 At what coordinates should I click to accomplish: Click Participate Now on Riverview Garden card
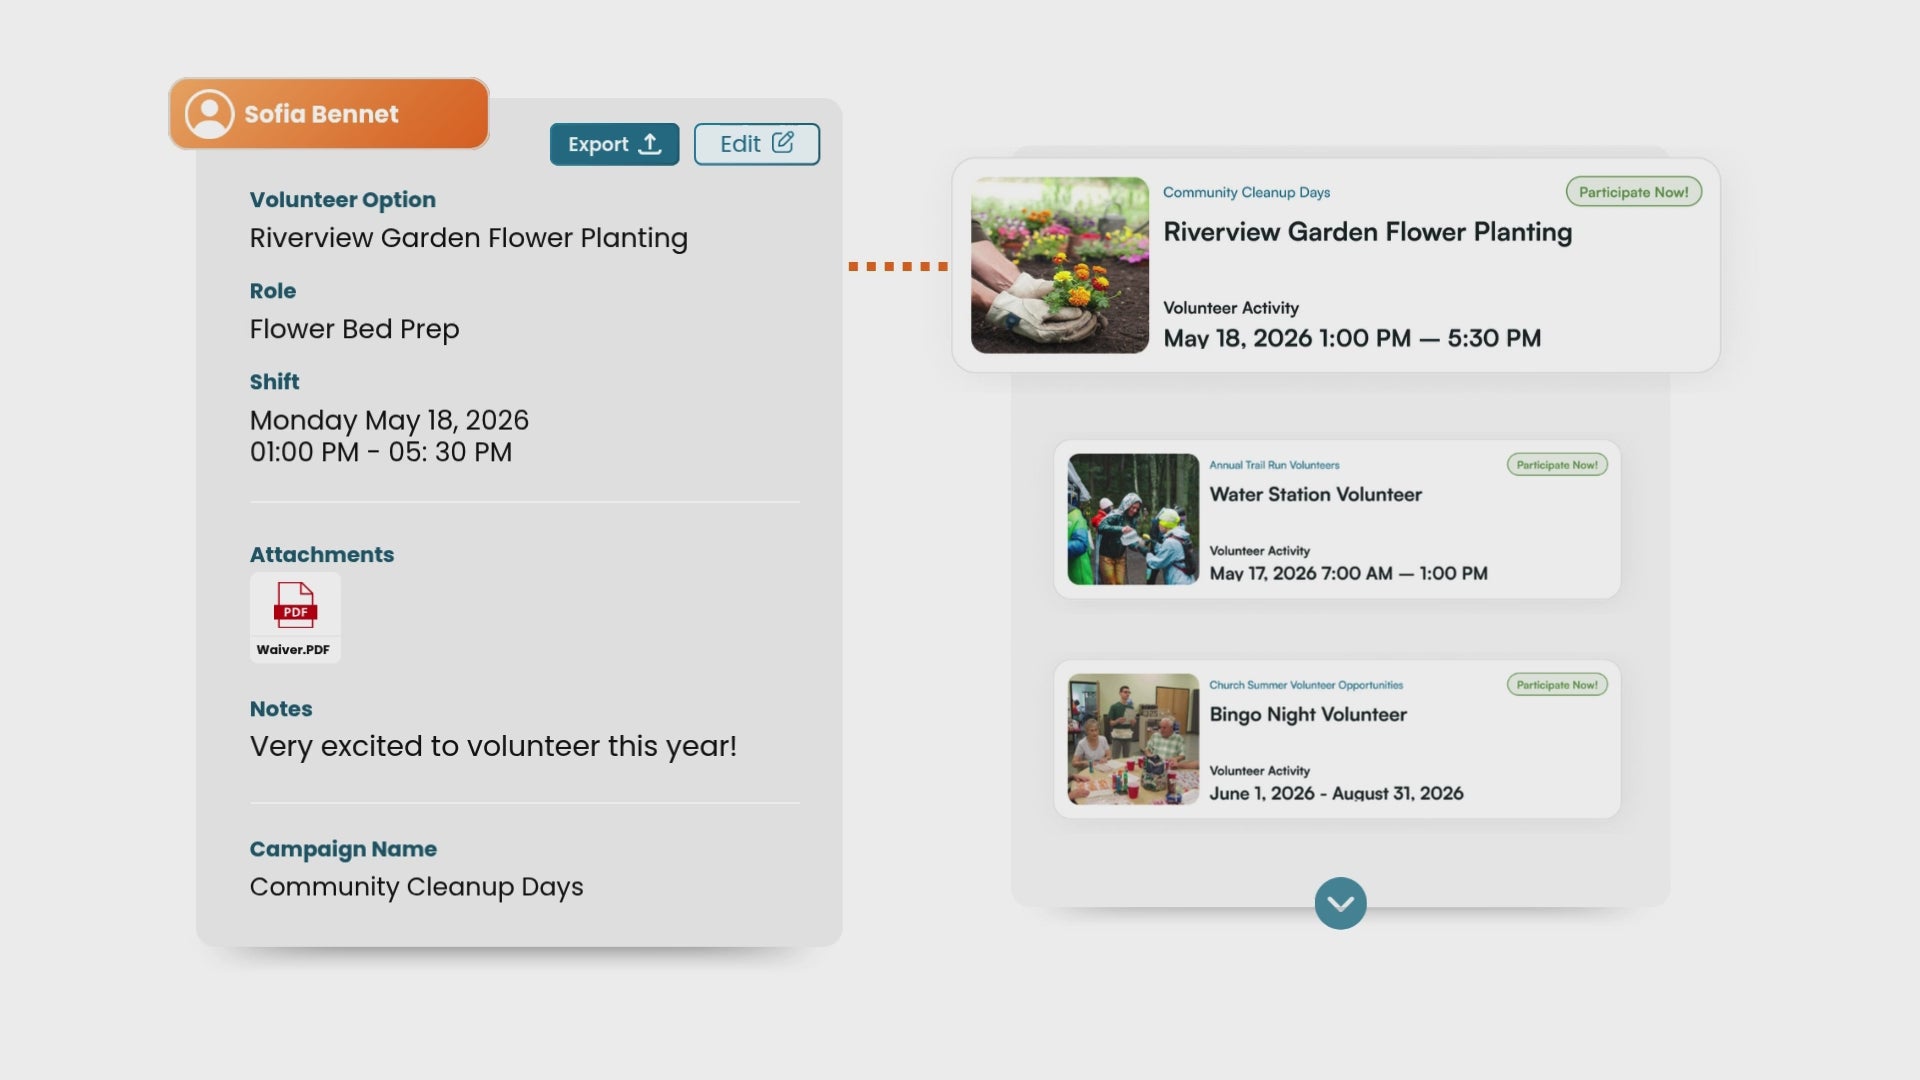[x=1633, y=192]
